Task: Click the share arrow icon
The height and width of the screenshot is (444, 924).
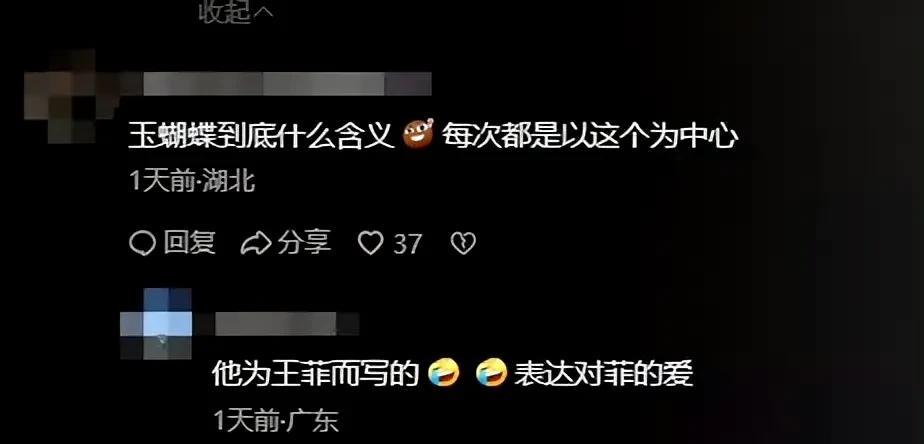Action: tap(256, 244)
